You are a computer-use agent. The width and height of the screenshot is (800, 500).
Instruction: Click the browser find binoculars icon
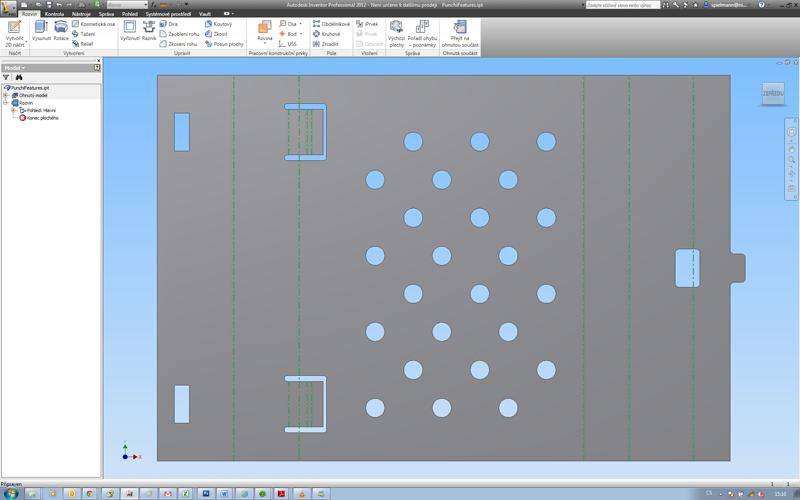tap(19, 78)
